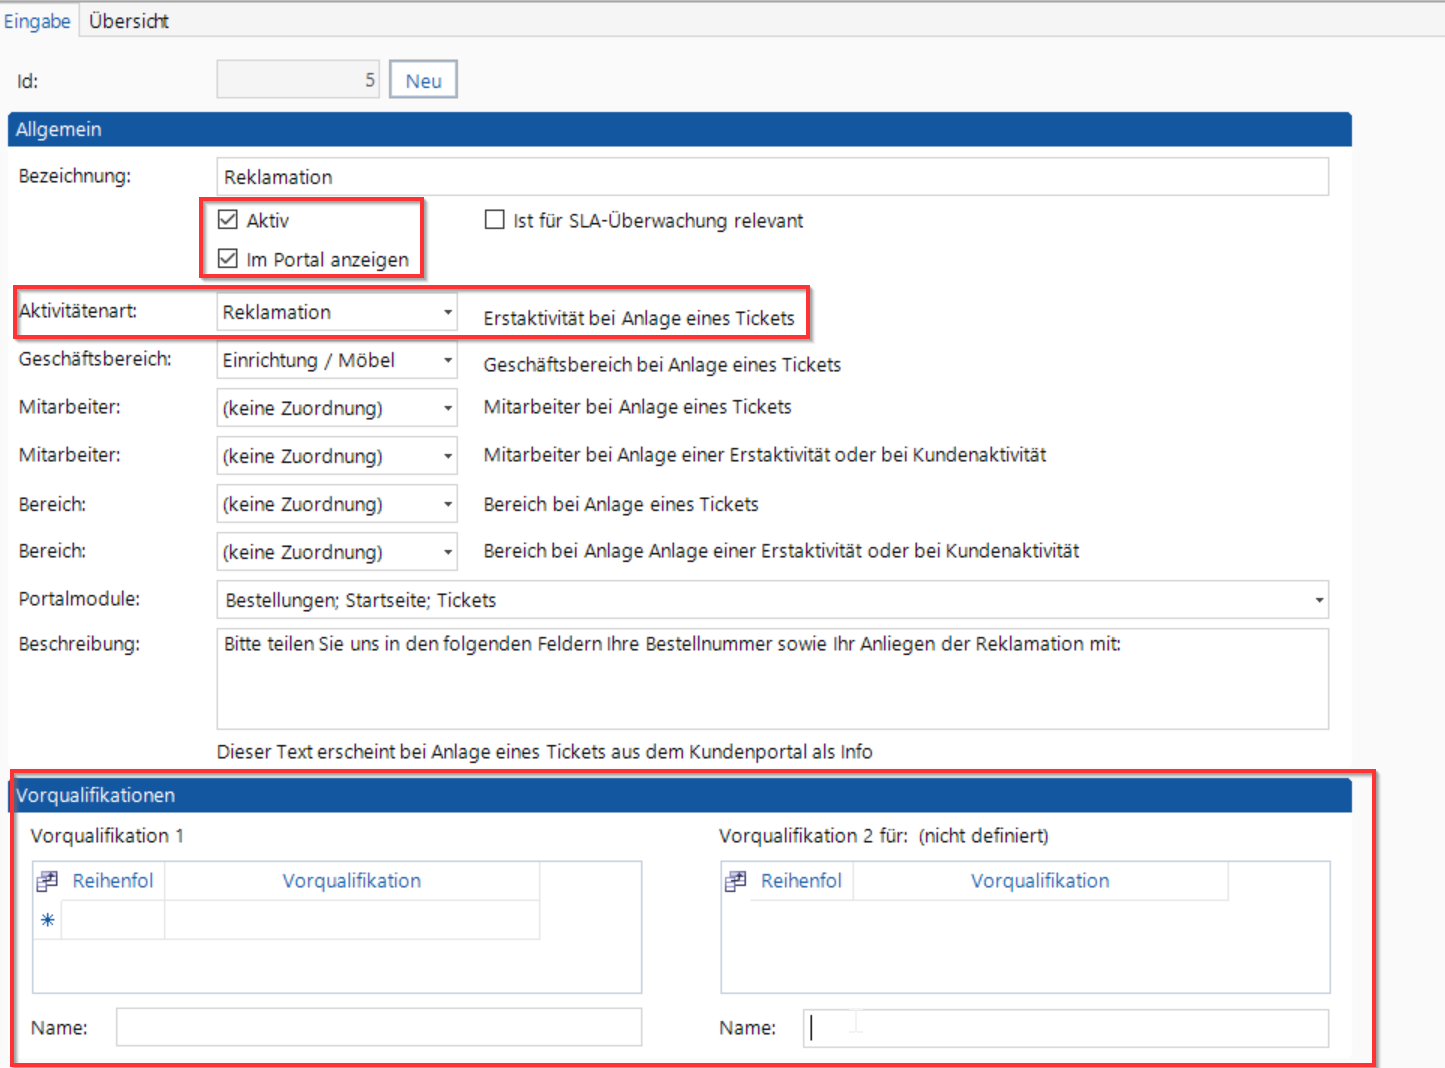Expand Mitarbeiter bei Erstaktivität oder Kundenaktivität dropdown
Screen dimensions: 1445x1068
[447, 456]
